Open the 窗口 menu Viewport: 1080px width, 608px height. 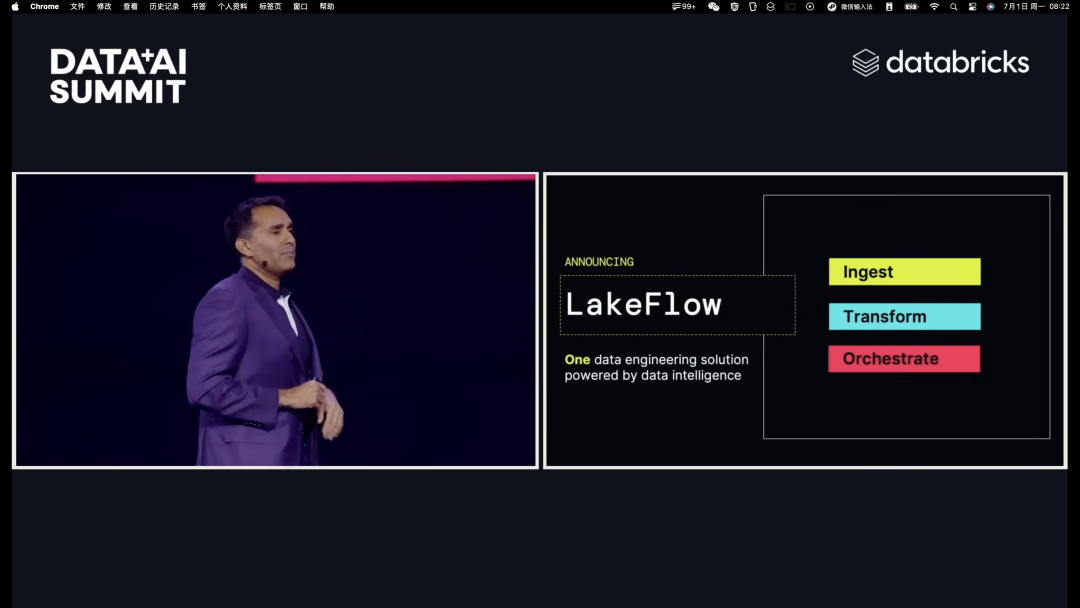point(300,6)
